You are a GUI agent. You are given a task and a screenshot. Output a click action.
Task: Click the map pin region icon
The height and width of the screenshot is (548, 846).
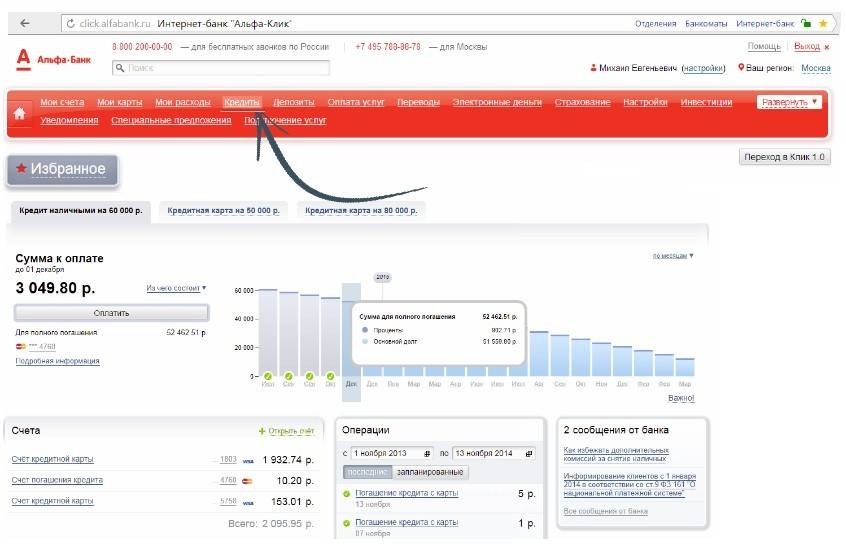(x=741, y=67)
